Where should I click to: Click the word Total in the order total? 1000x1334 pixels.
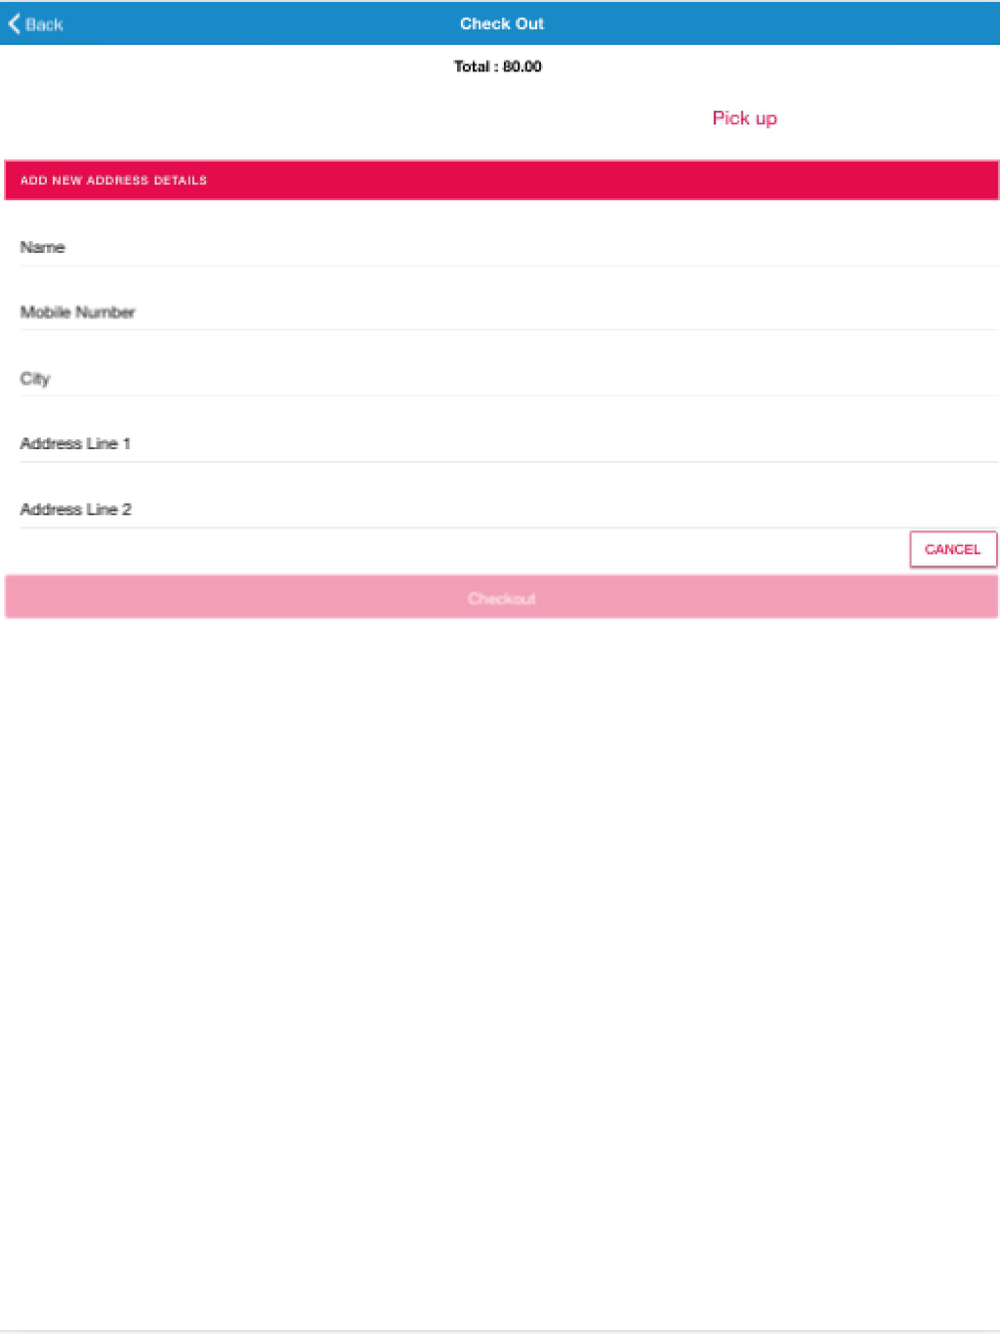[471, 66]
